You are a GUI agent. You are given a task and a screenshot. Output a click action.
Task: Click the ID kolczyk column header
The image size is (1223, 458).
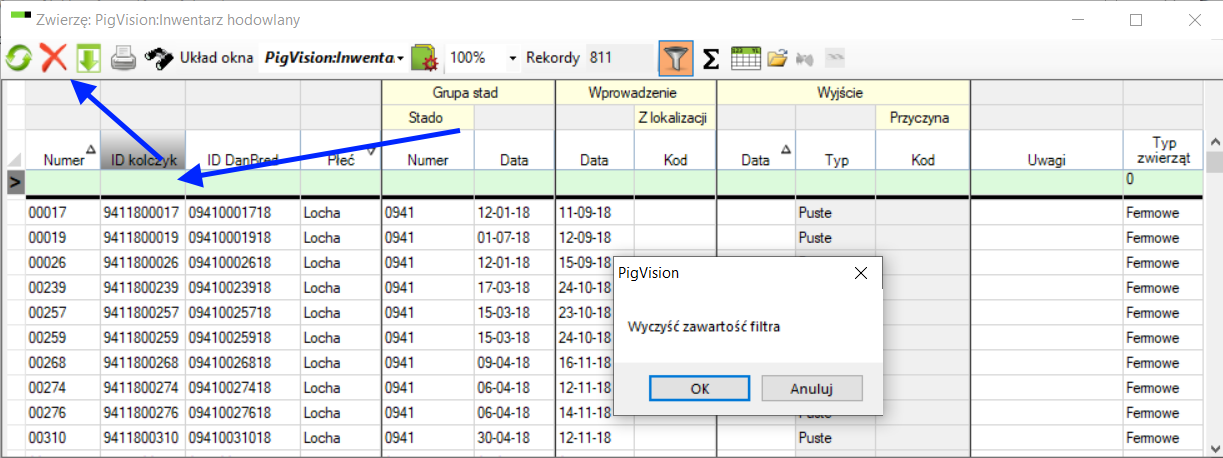143,150
